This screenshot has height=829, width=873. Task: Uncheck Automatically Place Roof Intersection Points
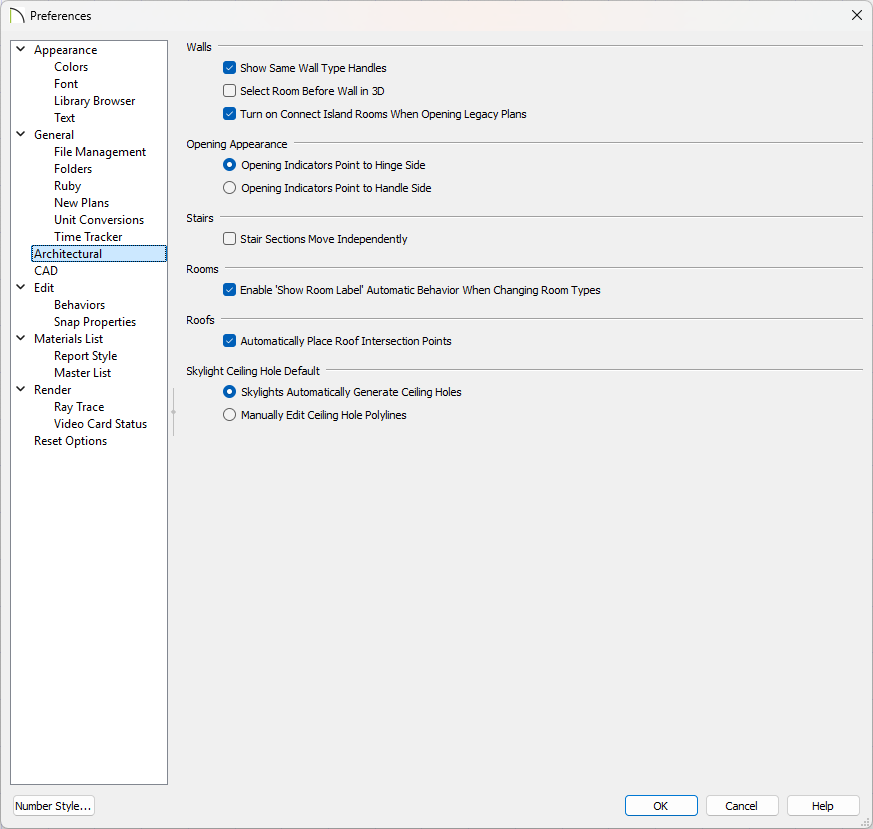230,342
